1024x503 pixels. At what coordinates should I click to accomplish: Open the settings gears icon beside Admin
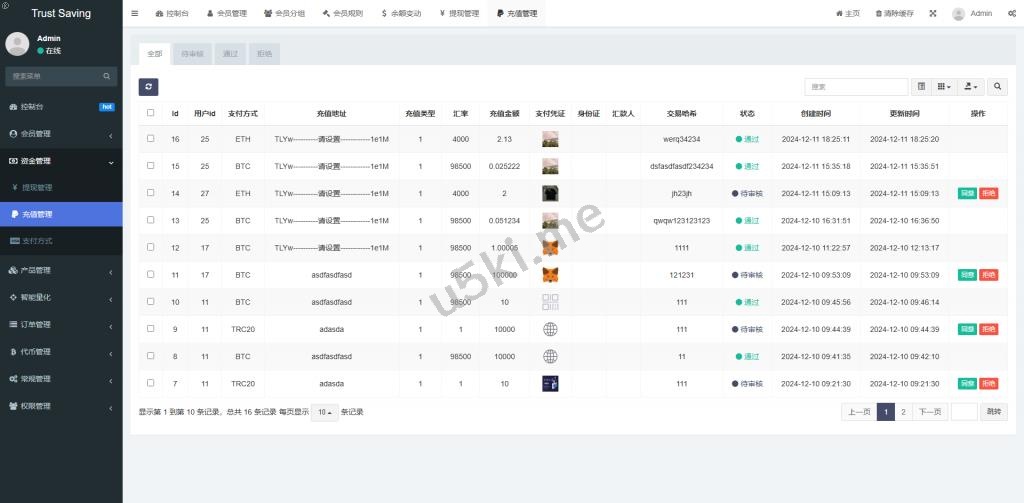click(x=1012, y=14)
